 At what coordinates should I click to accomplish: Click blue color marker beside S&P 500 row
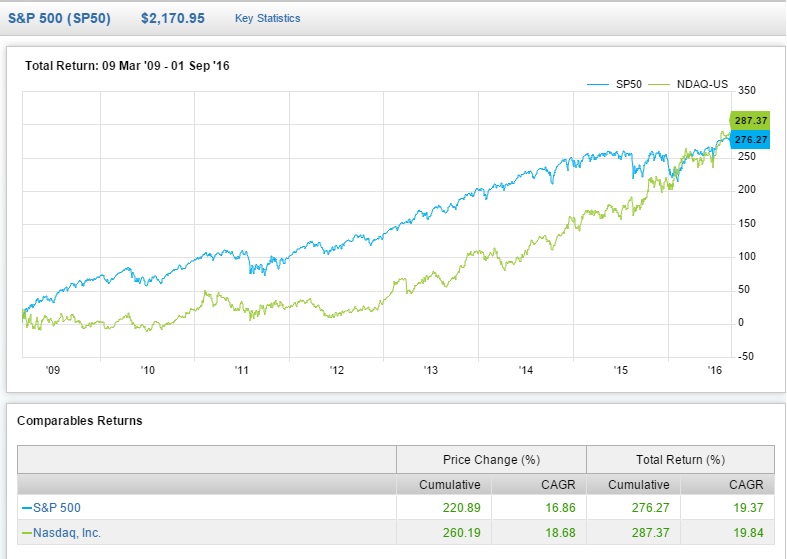point(26,508)
